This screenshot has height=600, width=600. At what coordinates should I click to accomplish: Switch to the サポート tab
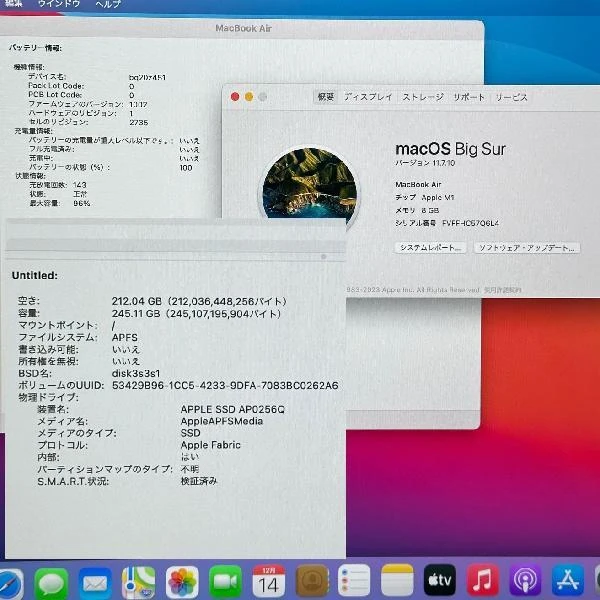[469, 97]
